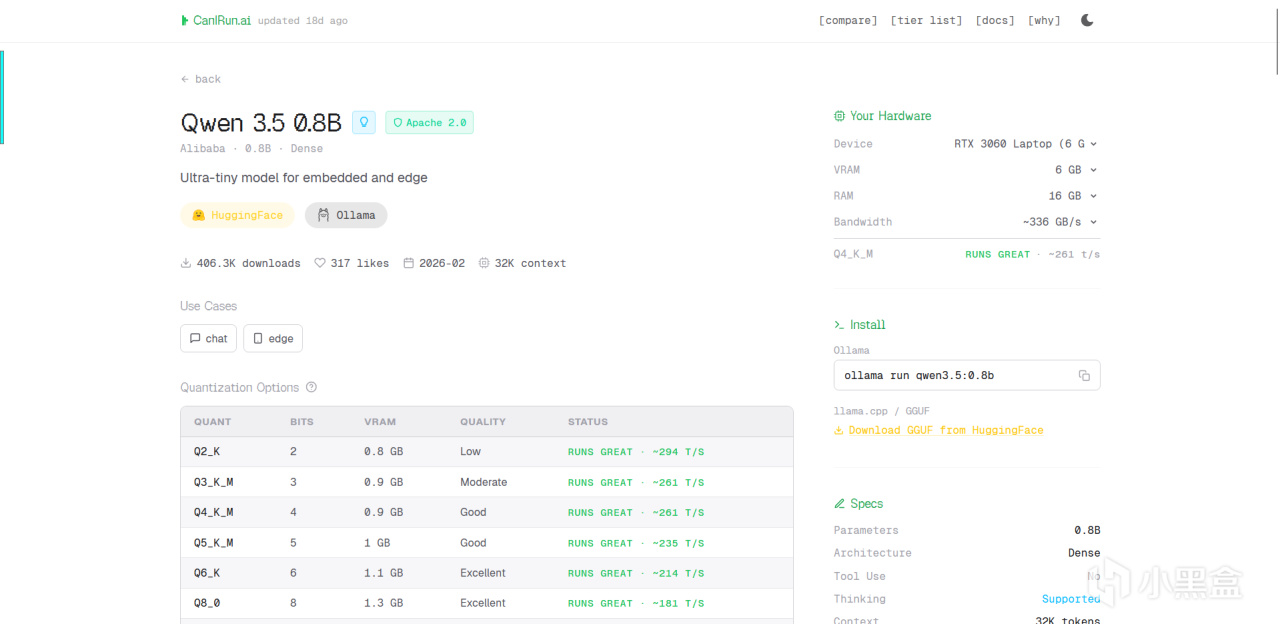The image size is (1280, 624).
Task: Click the STATUS column header
Action: click(588, 422)
